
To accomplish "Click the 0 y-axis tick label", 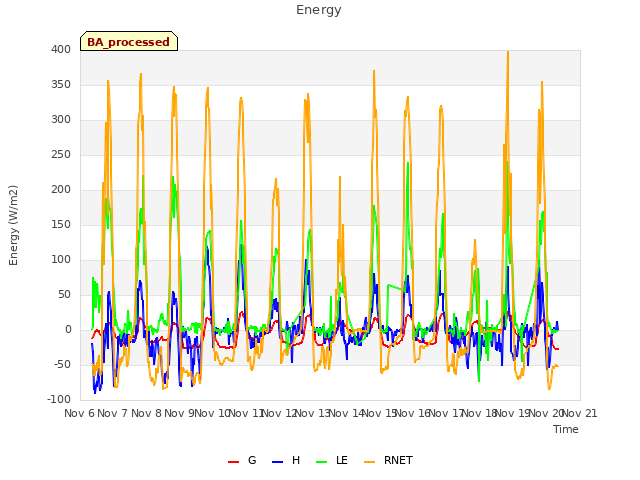I will (68, 330).
